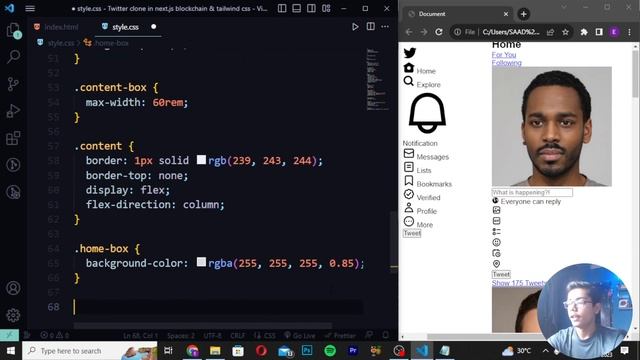Change UTF-8 encoding in status bar
Image resolution: width=640 pixels, height=360 pixels.
point(213,336)
